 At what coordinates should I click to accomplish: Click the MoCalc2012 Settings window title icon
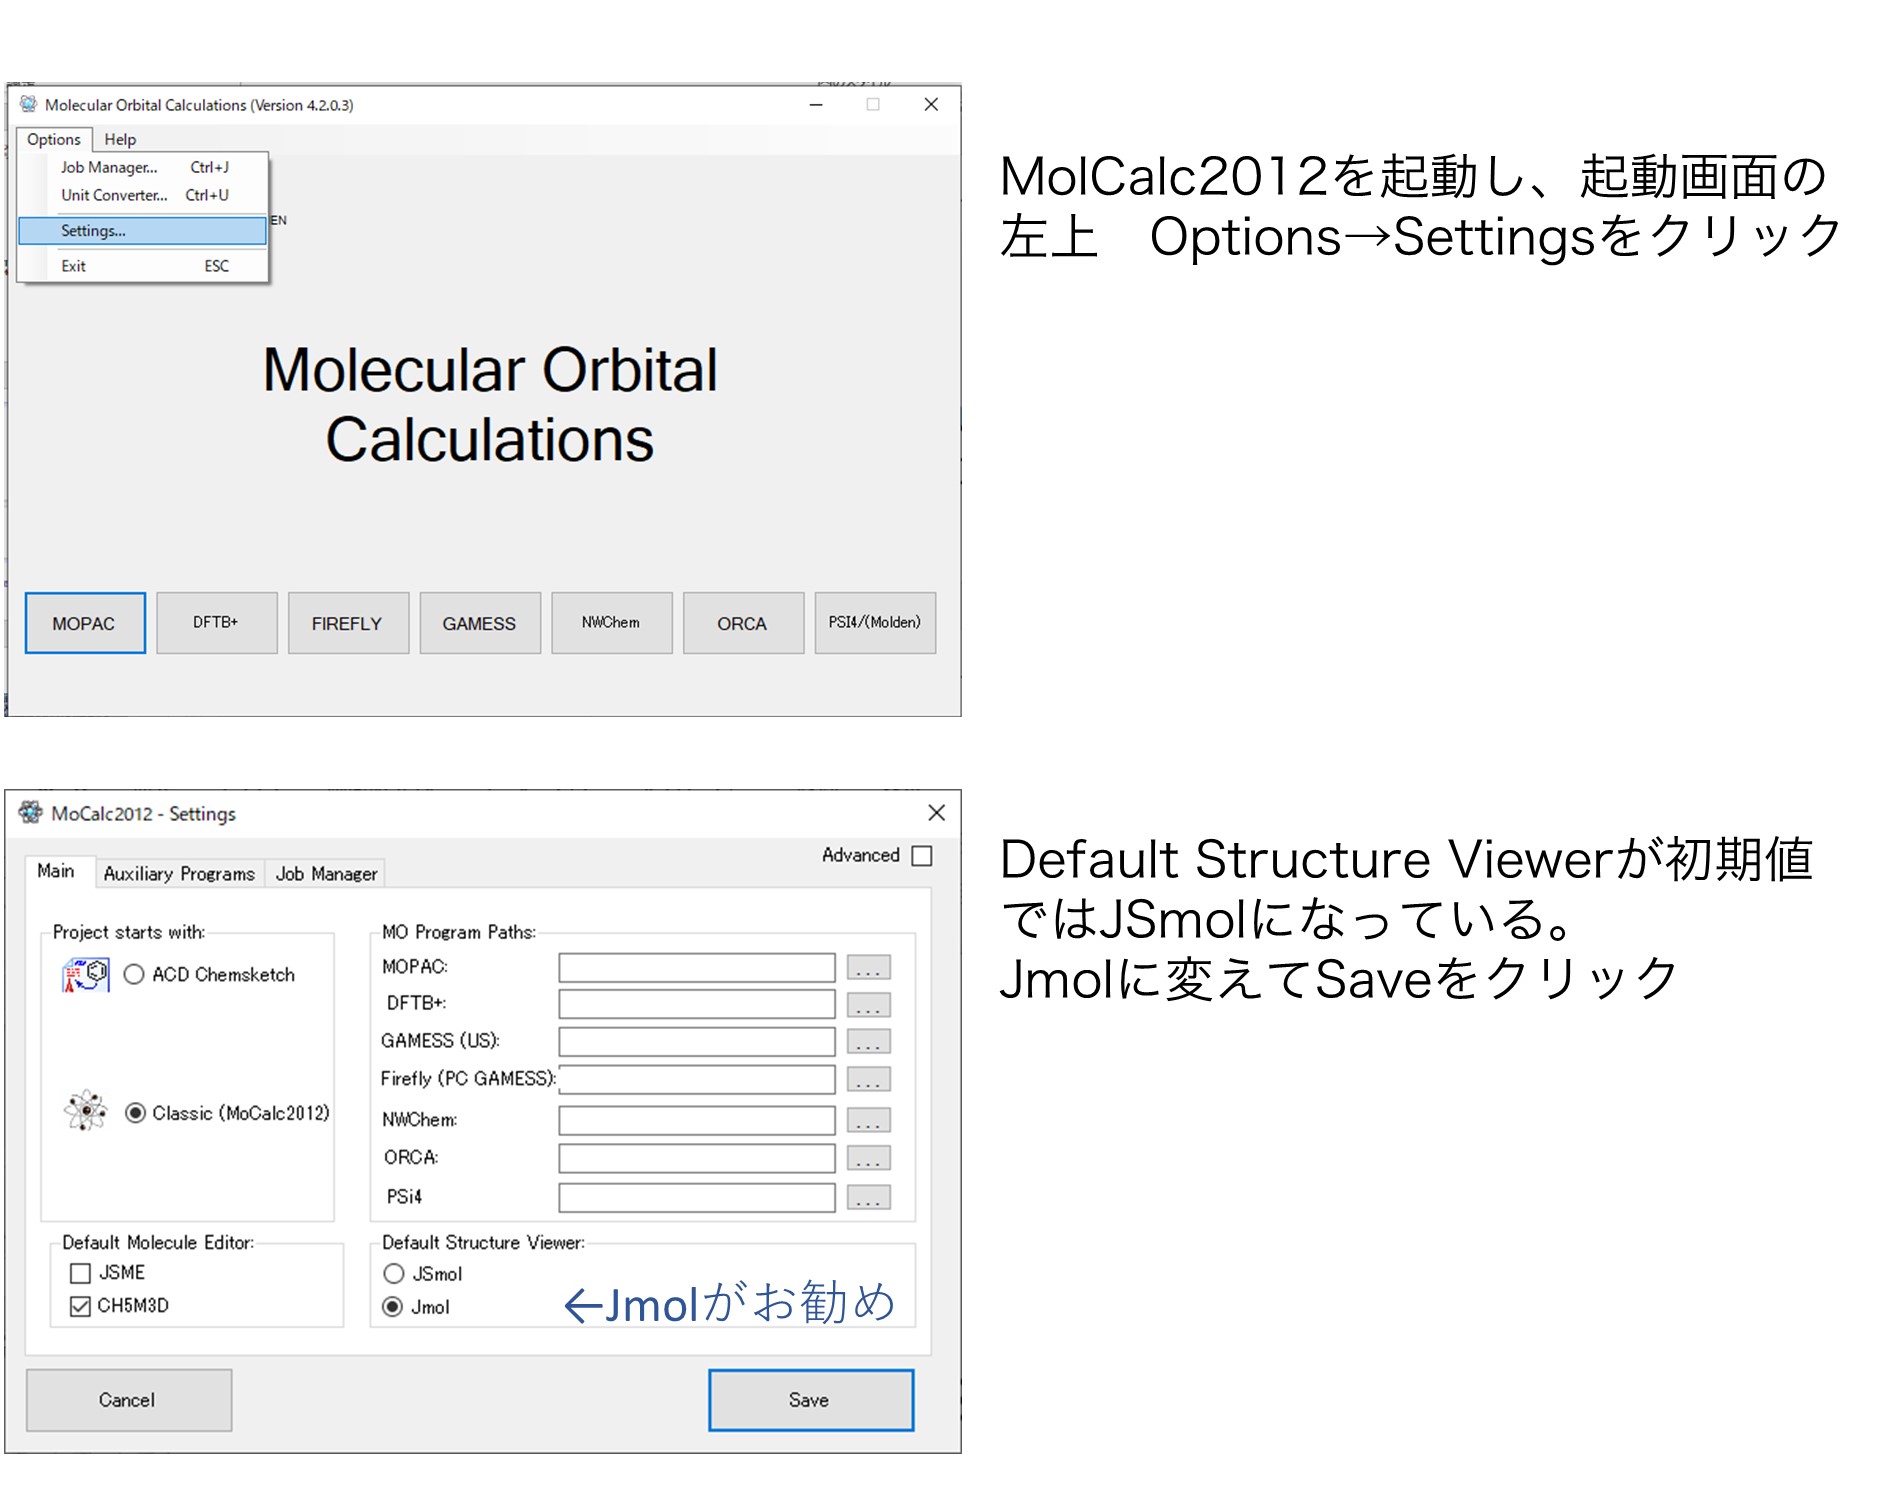click(31, 812)
